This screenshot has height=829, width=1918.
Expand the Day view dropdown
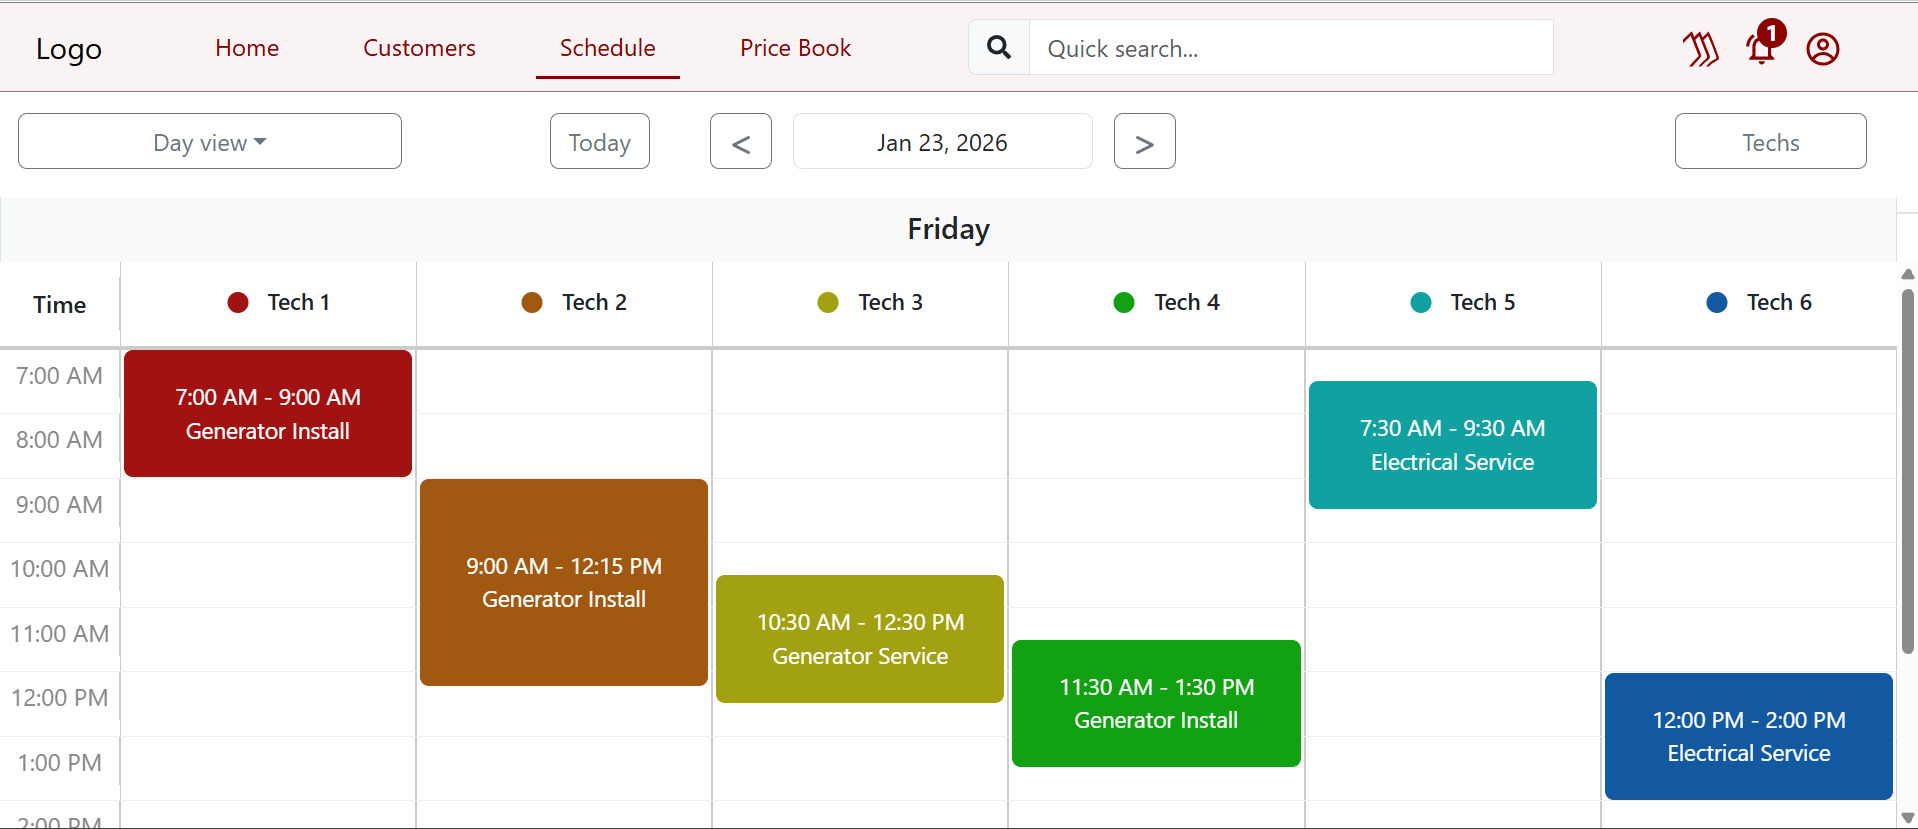(x=210, y=142)
